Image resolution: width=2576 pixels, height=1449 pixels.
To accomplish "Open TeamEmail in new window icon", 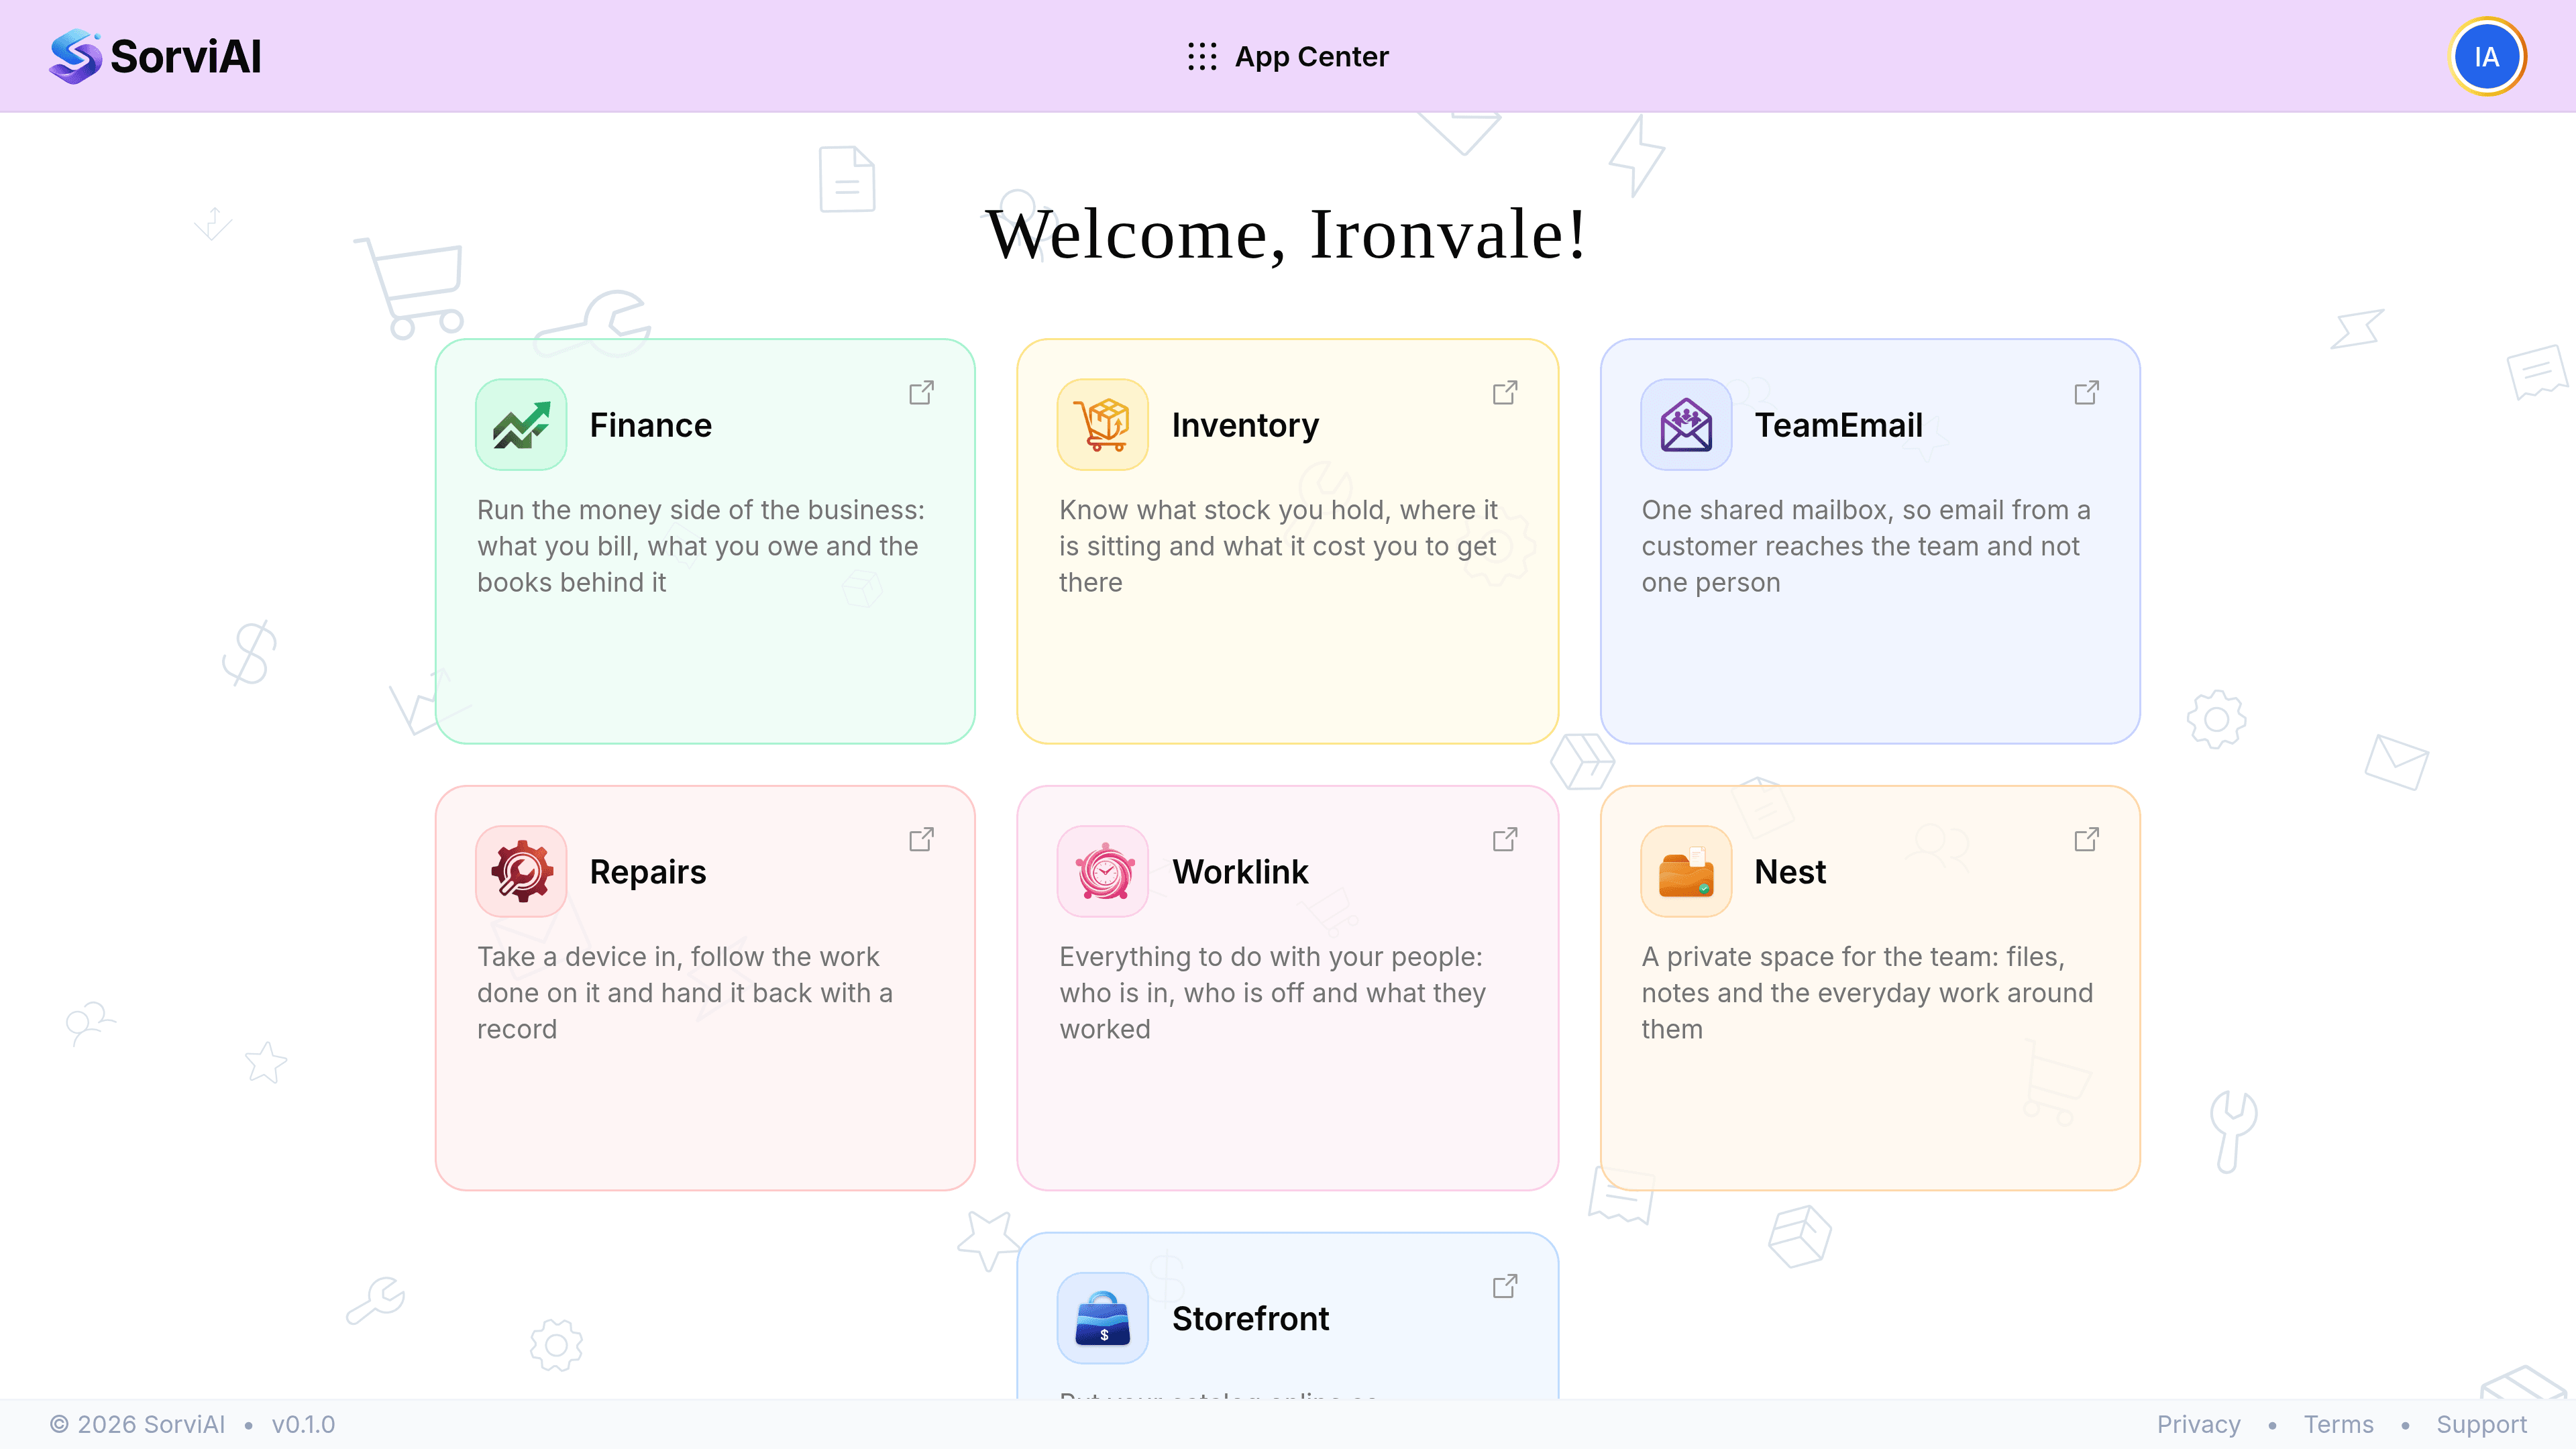I will point(2087,393).
